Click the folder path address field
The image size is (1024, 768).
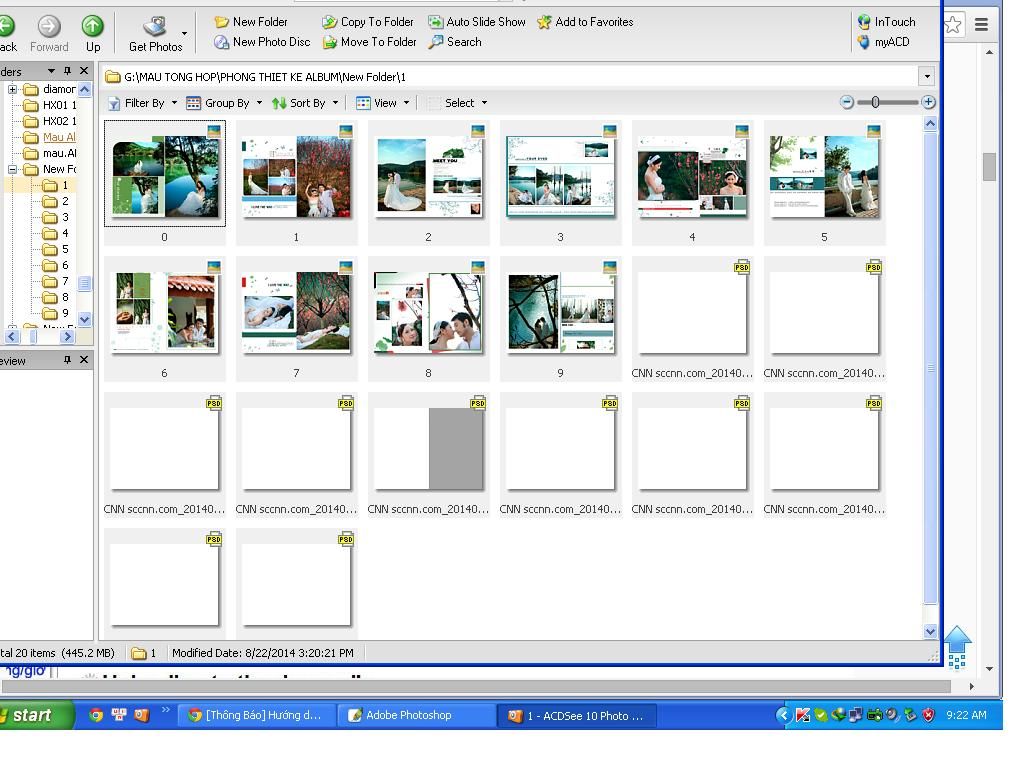511,76
